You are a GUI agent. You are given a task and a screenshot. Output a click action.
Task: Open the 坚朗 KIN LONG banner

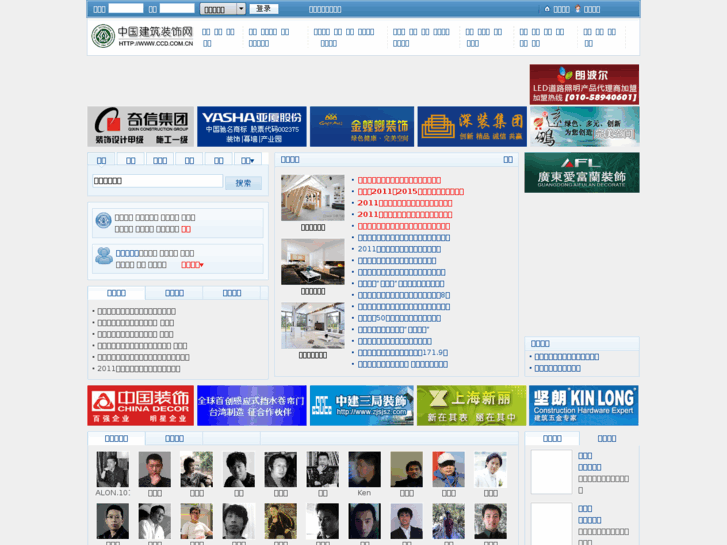pos(584,405)
